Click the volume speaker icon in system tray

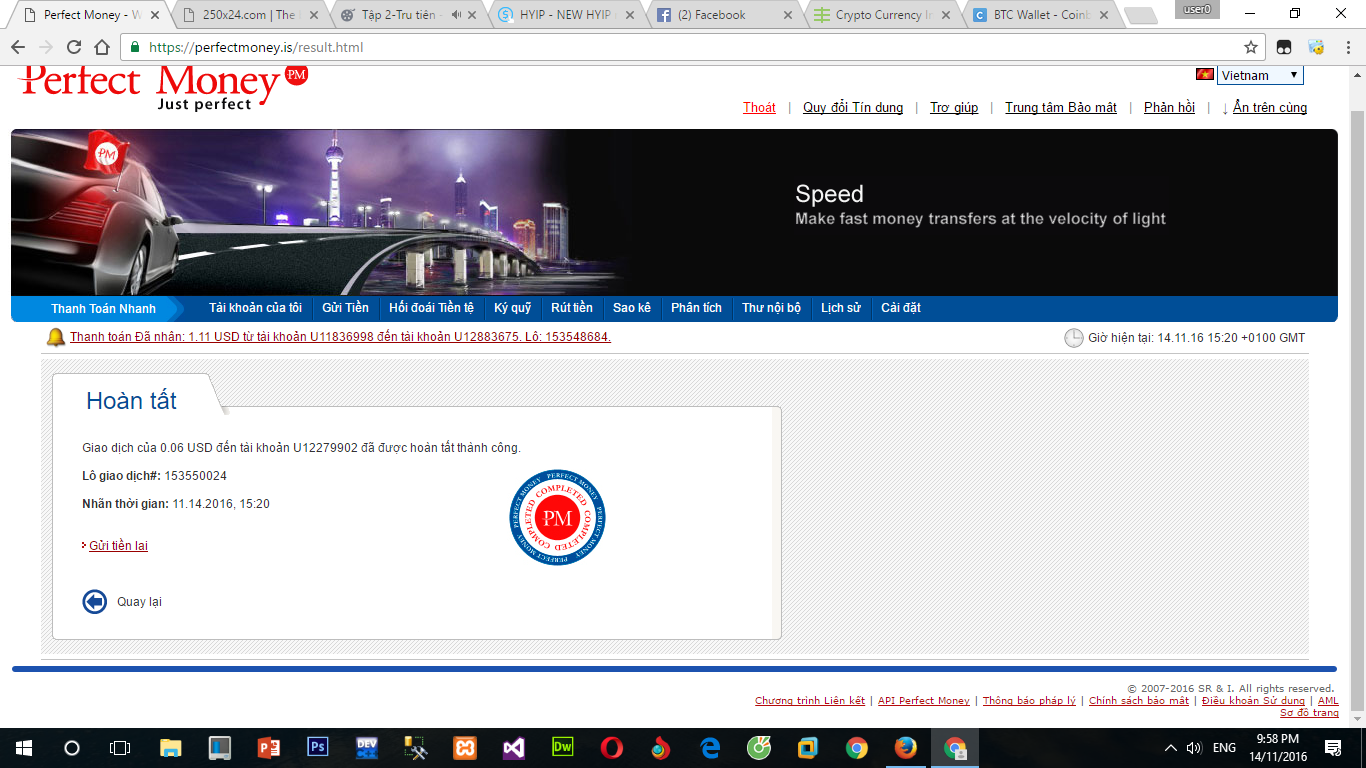tap(1193, 748)
